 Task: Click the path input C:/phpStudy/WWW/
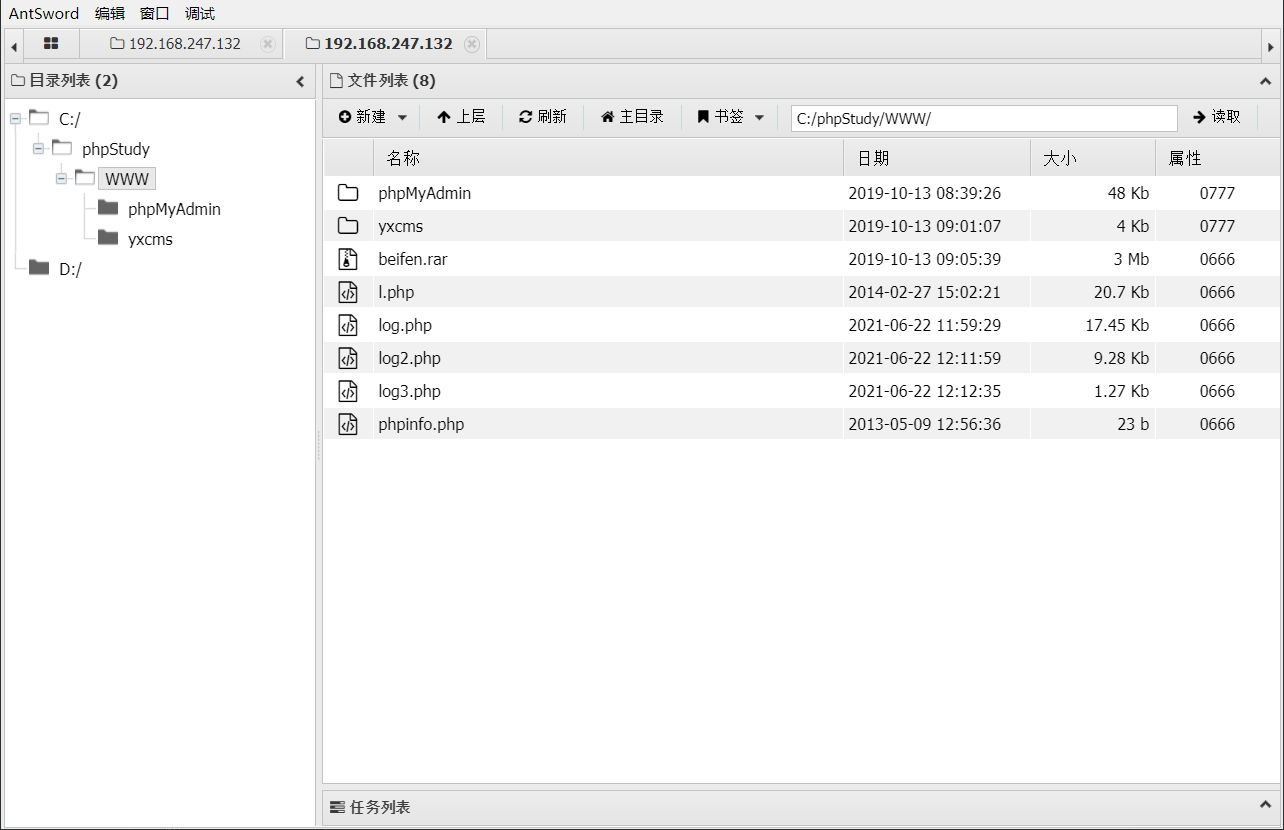point(984,118)
